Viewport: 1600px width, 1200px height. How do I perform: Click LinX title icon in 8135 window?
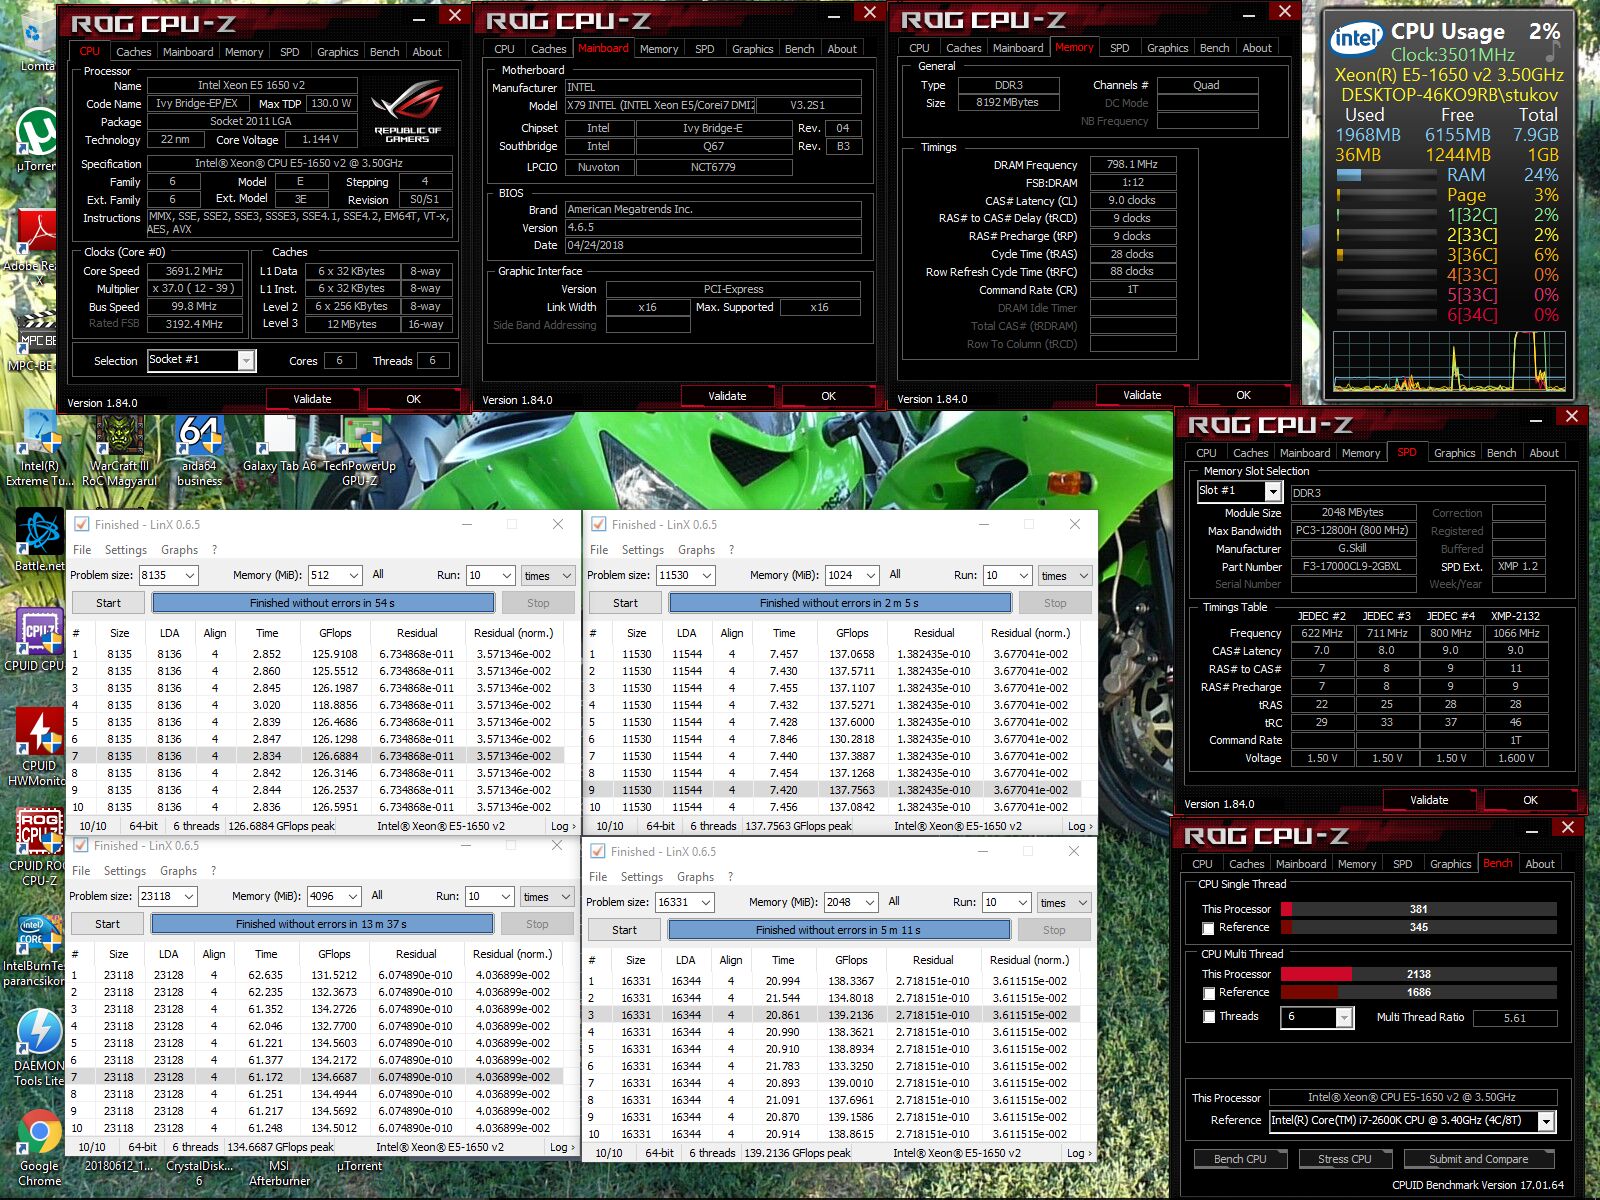click(81, 524)
